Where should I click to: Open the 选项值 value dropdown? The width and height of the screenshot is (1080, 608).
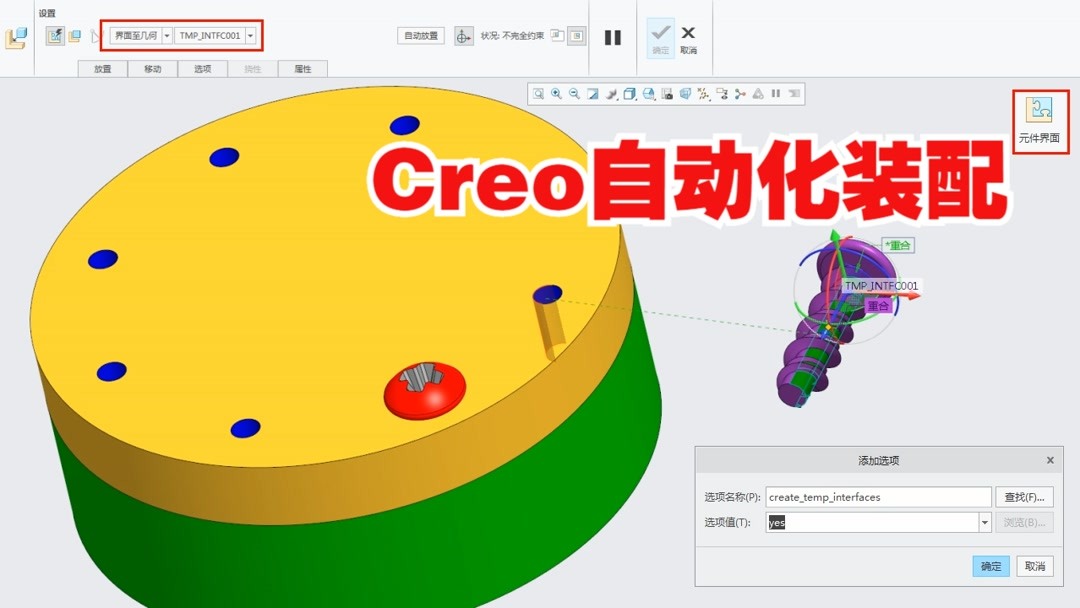coord(984,522)
